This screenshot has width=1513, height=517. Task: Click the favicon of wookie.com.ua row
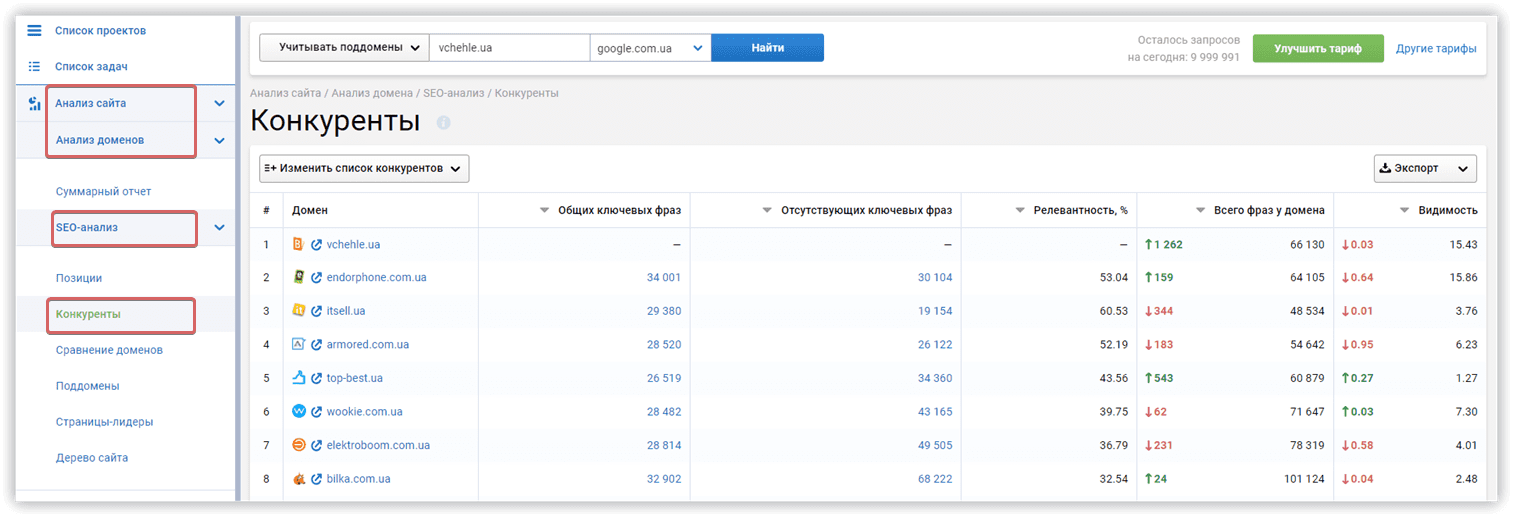(x=298, y=411)
